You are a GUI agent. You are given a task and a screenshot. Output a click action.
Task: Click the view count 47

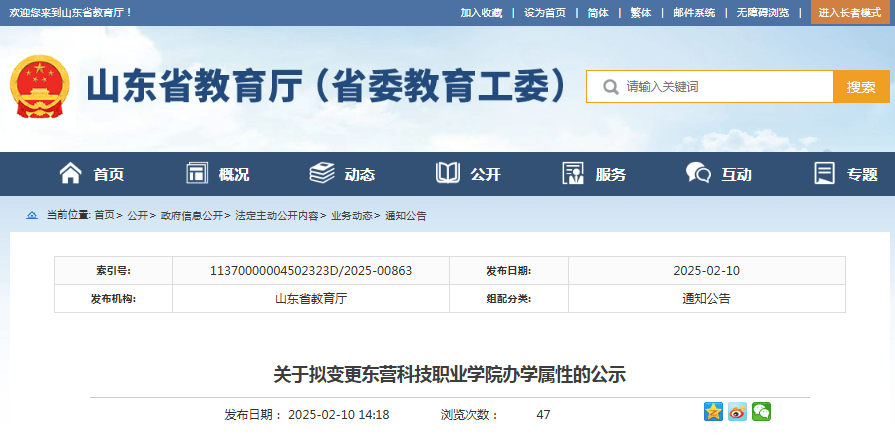(543, 415)
